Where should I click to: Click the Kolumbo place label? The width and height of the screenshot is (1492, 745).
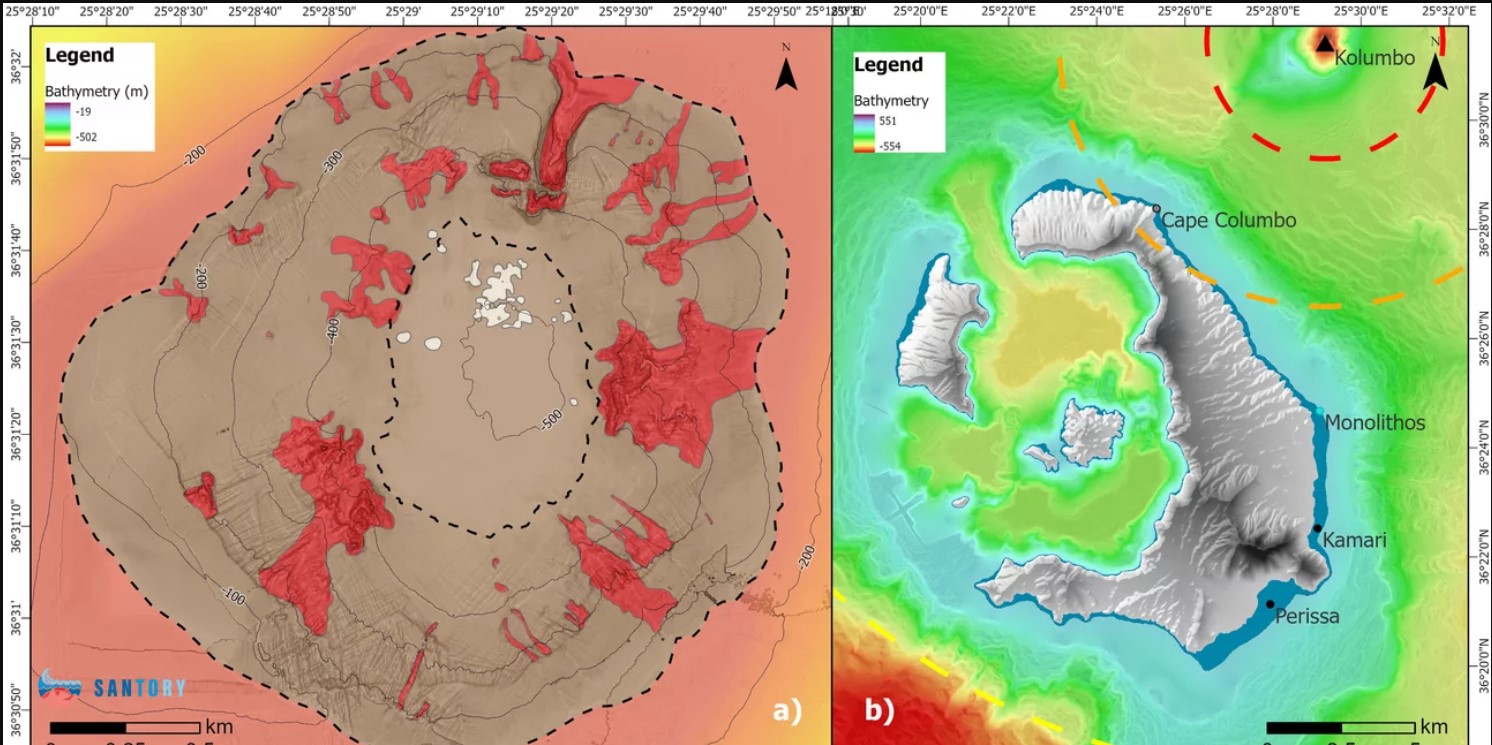click(x=1374, y=58)
